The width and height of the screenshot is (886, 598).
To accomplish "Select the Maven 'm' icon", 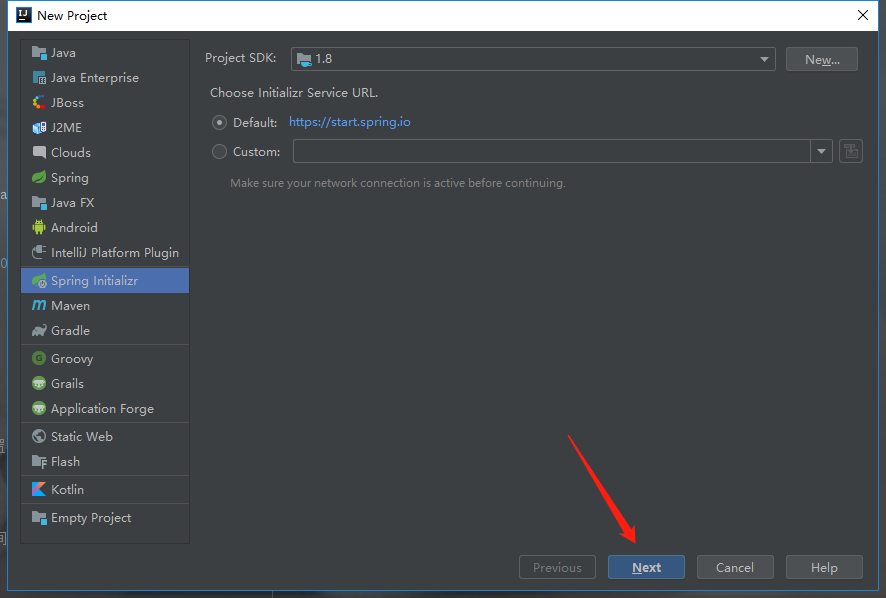I will 39,305.
